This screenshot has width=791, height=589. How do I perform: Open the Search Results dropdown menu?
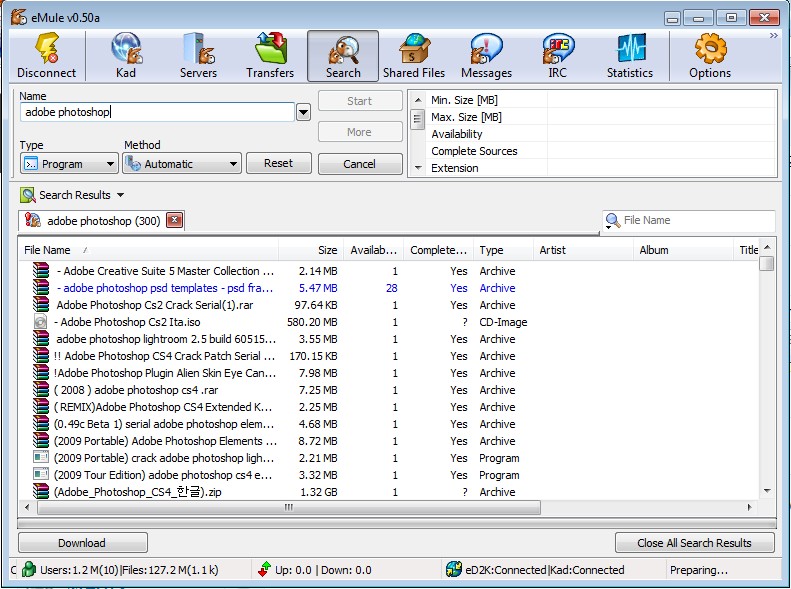click(121, 195)
